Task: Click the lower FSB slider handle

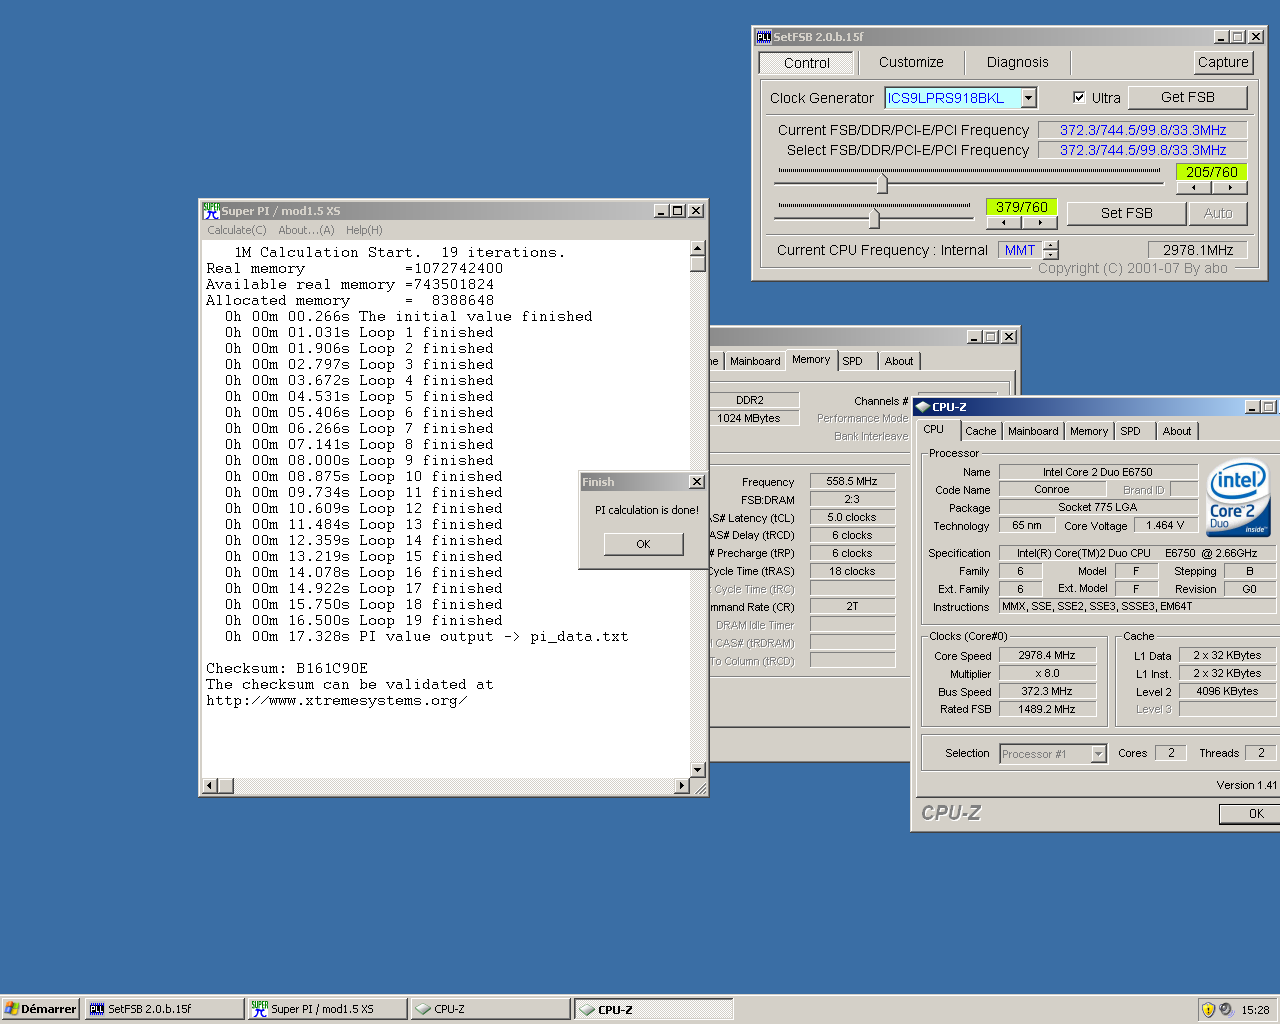Action: pos(875,217)
